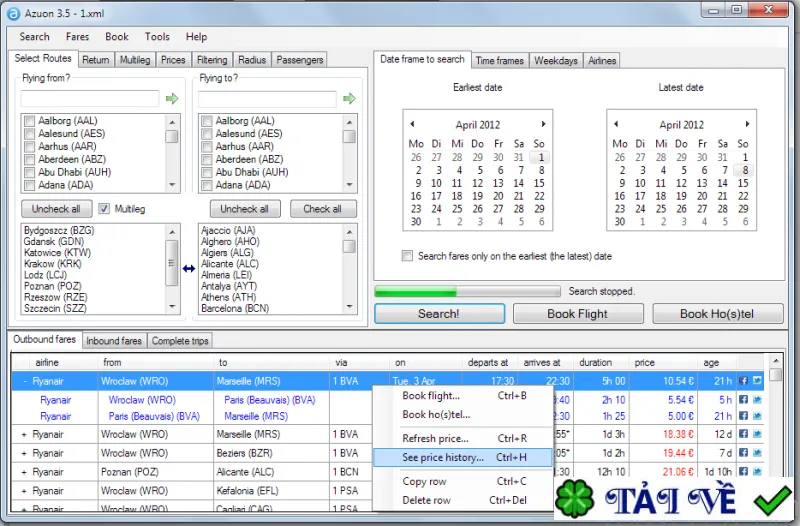The image size is (800, 526).
Task: Check Aalborg (AAL) in Flying from list
Action: pos(30,121)
